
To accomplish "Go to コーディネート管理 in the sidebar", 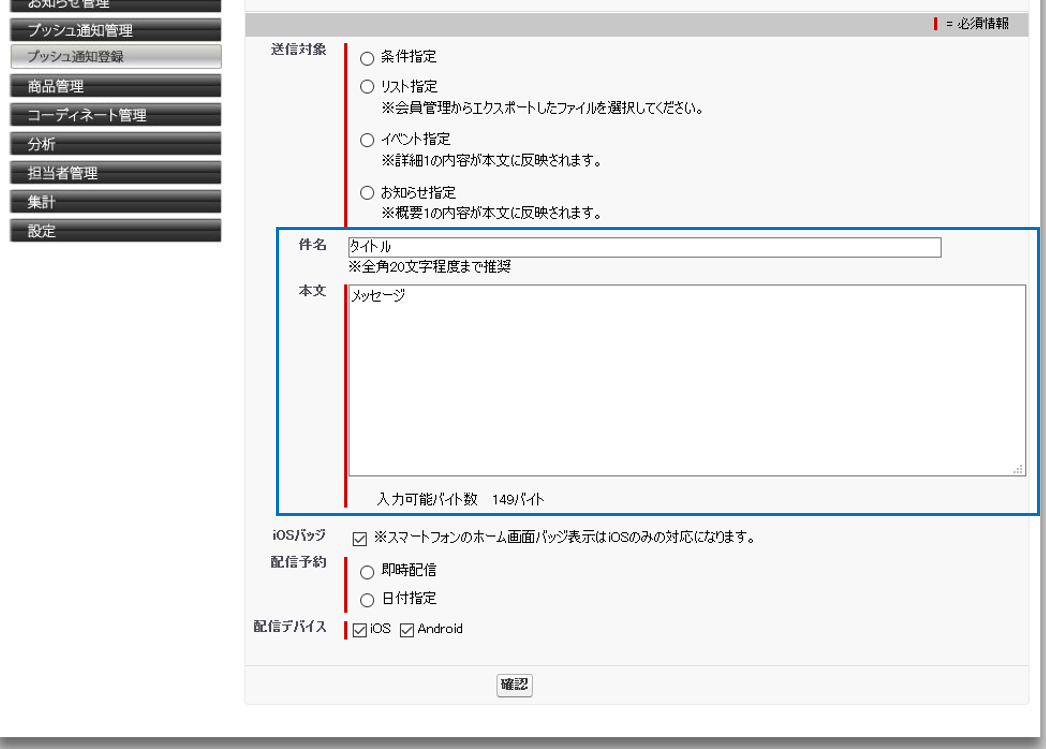I will click(115, 115).
